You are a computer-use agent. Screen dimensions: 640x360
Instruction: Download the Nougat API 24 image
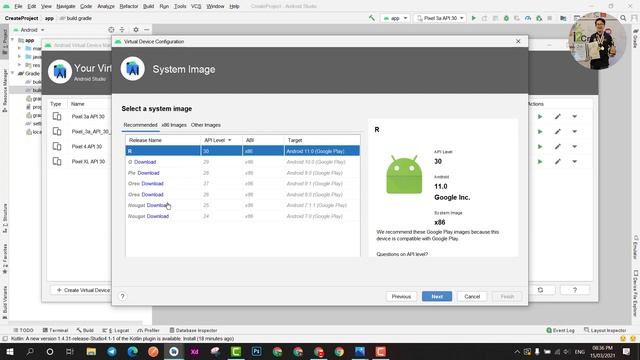158,216
